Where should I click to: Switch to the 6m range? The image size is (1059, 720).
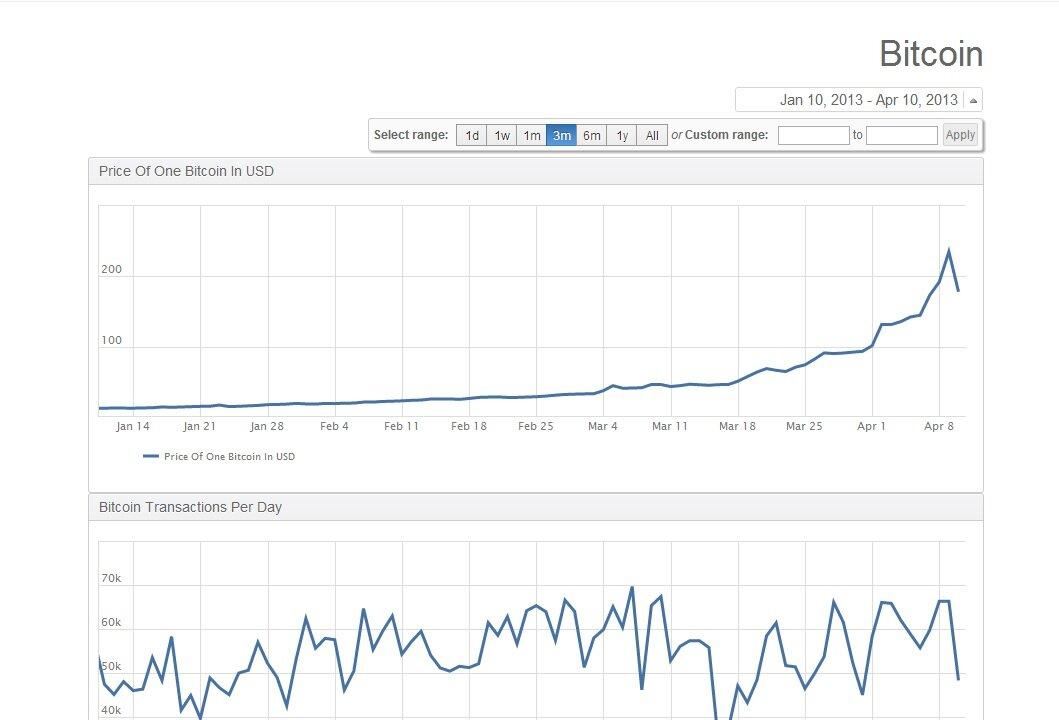point(591,135)
